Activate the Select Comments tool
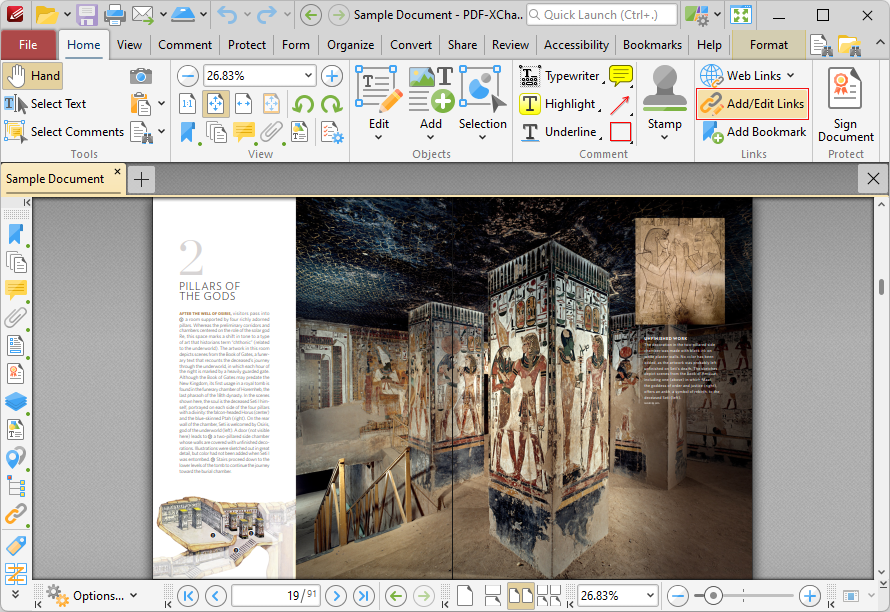 (64, 132)
